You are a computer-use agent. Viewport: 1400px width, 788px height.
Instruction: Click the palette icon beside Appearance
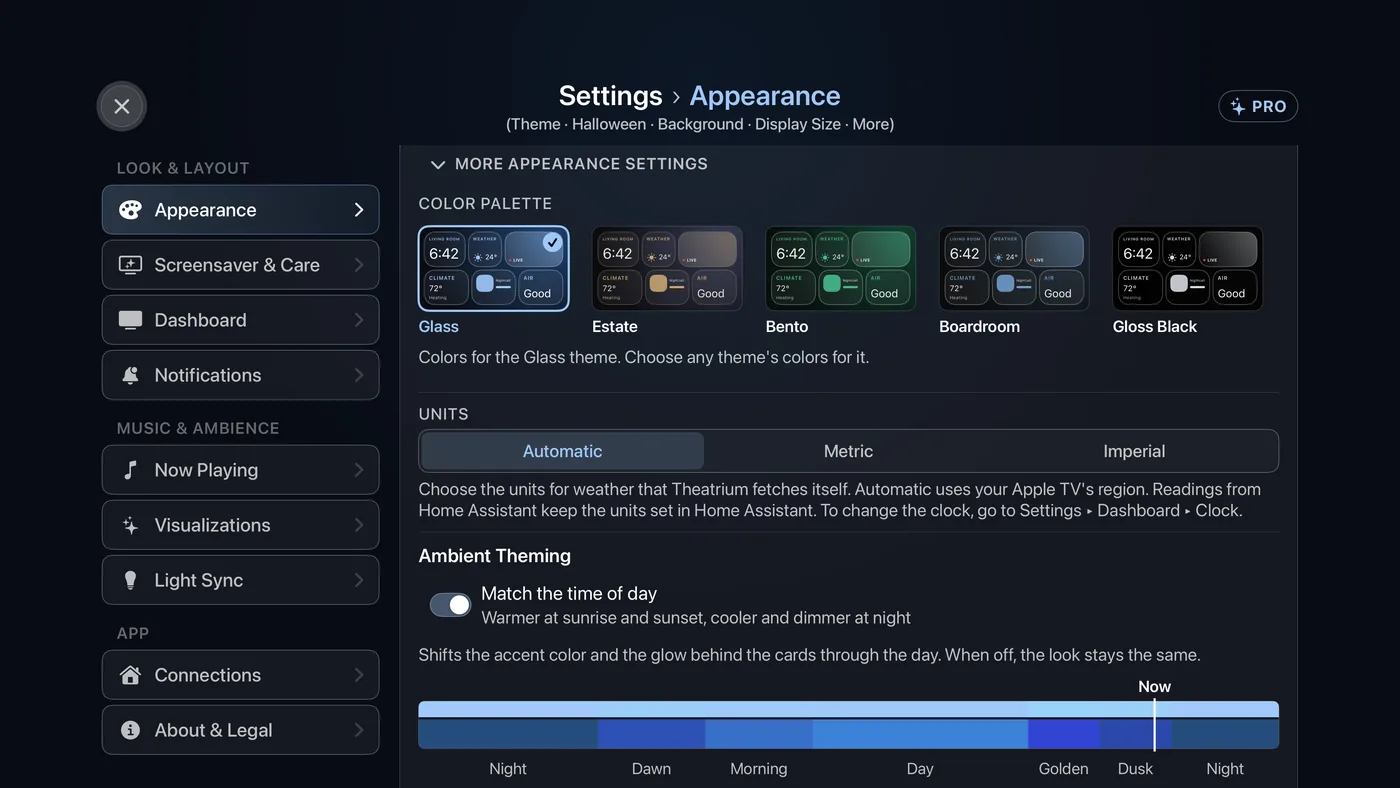click(130, 210)
